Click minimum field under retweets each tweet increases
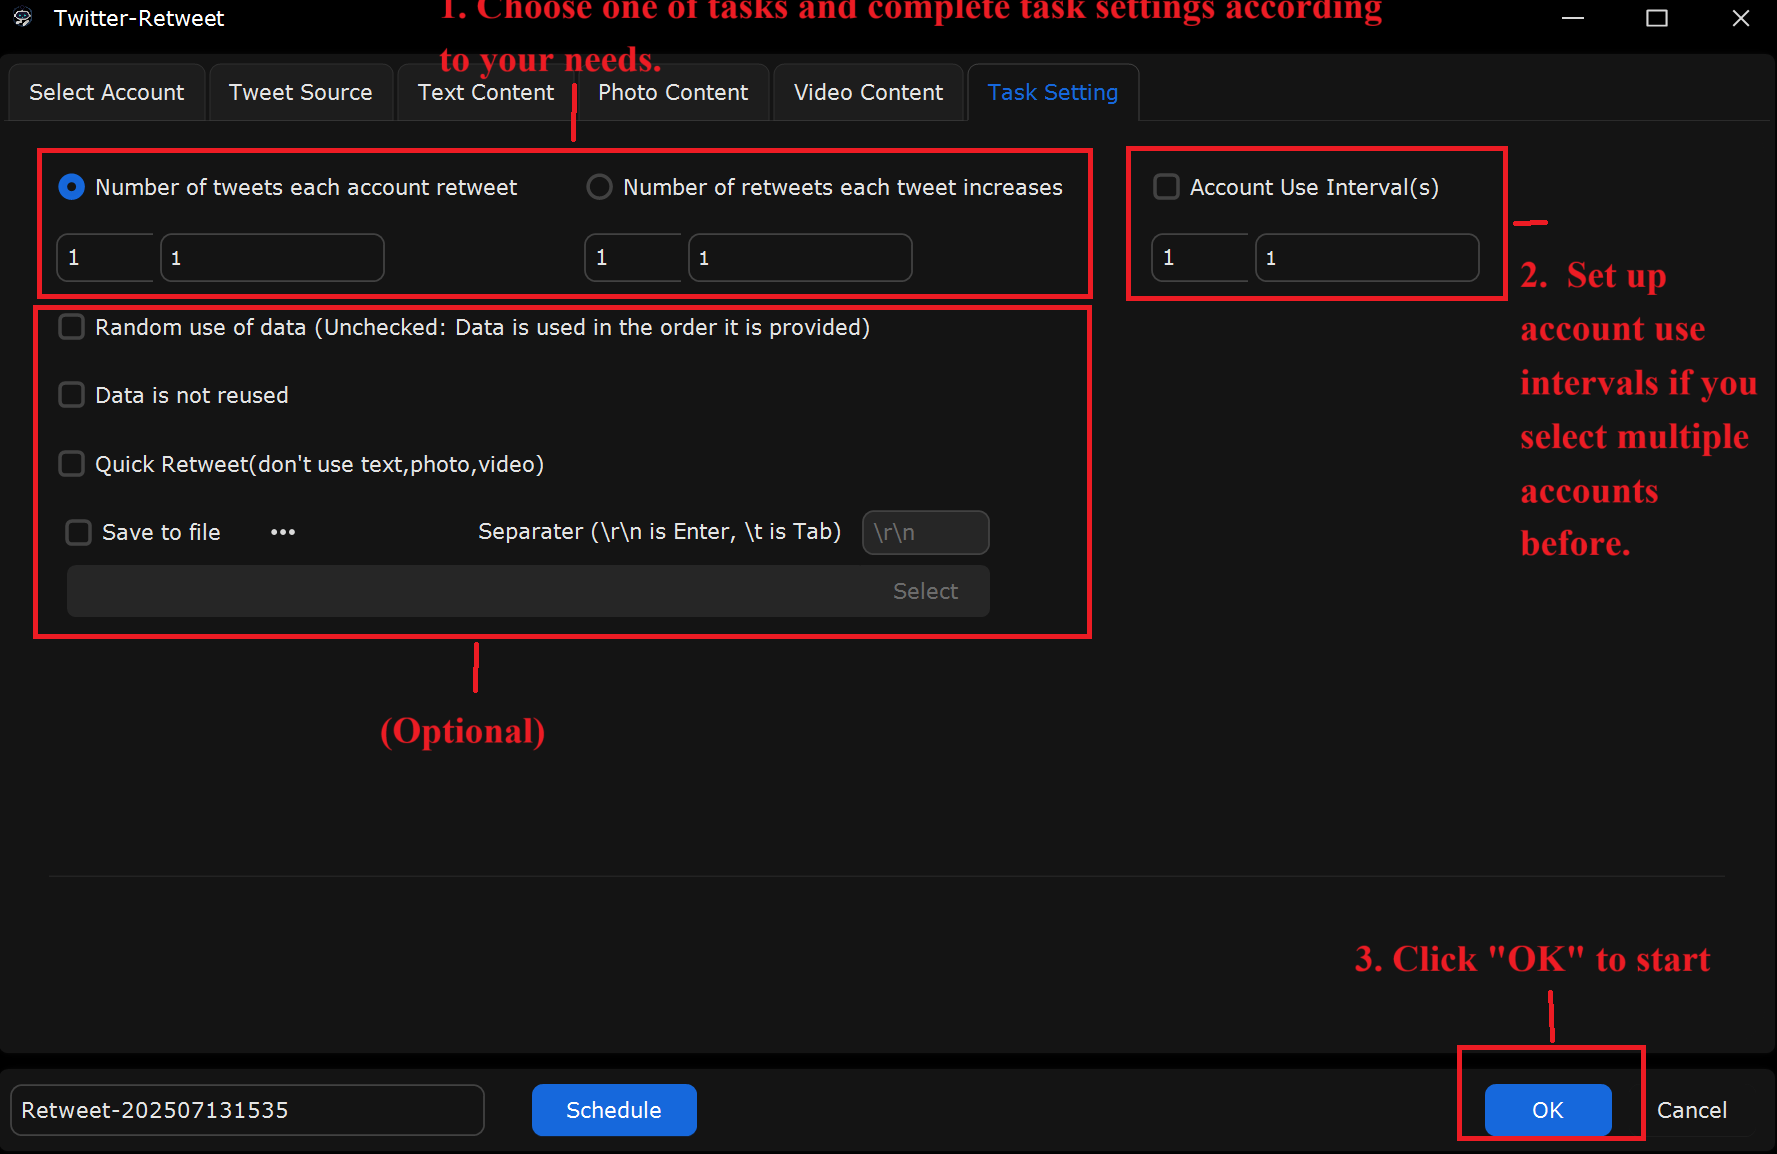 pos(633,258)
